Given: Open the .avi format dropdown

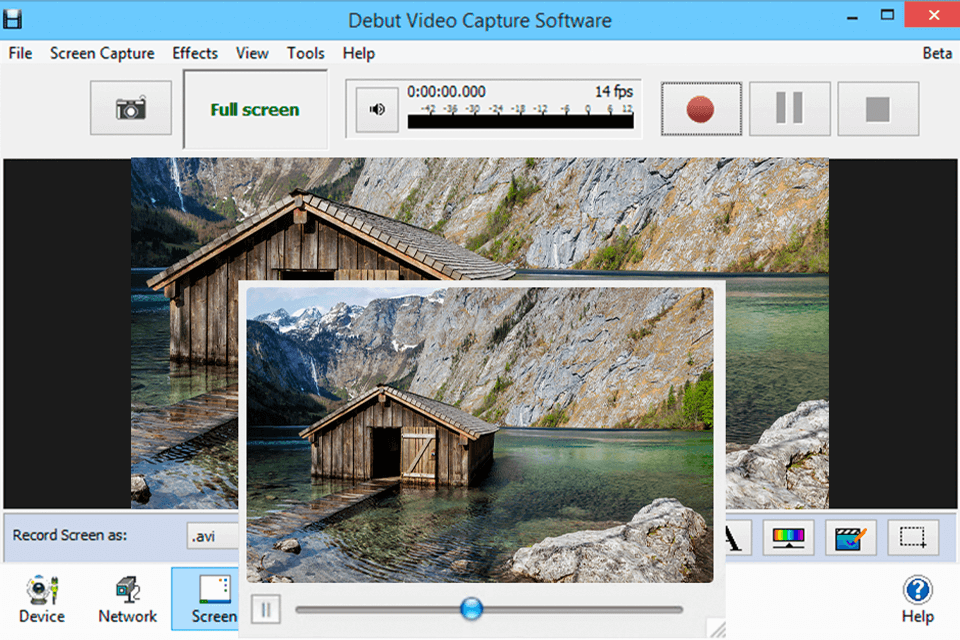Looking at the screenshot, I should click(x=212, y=536).
